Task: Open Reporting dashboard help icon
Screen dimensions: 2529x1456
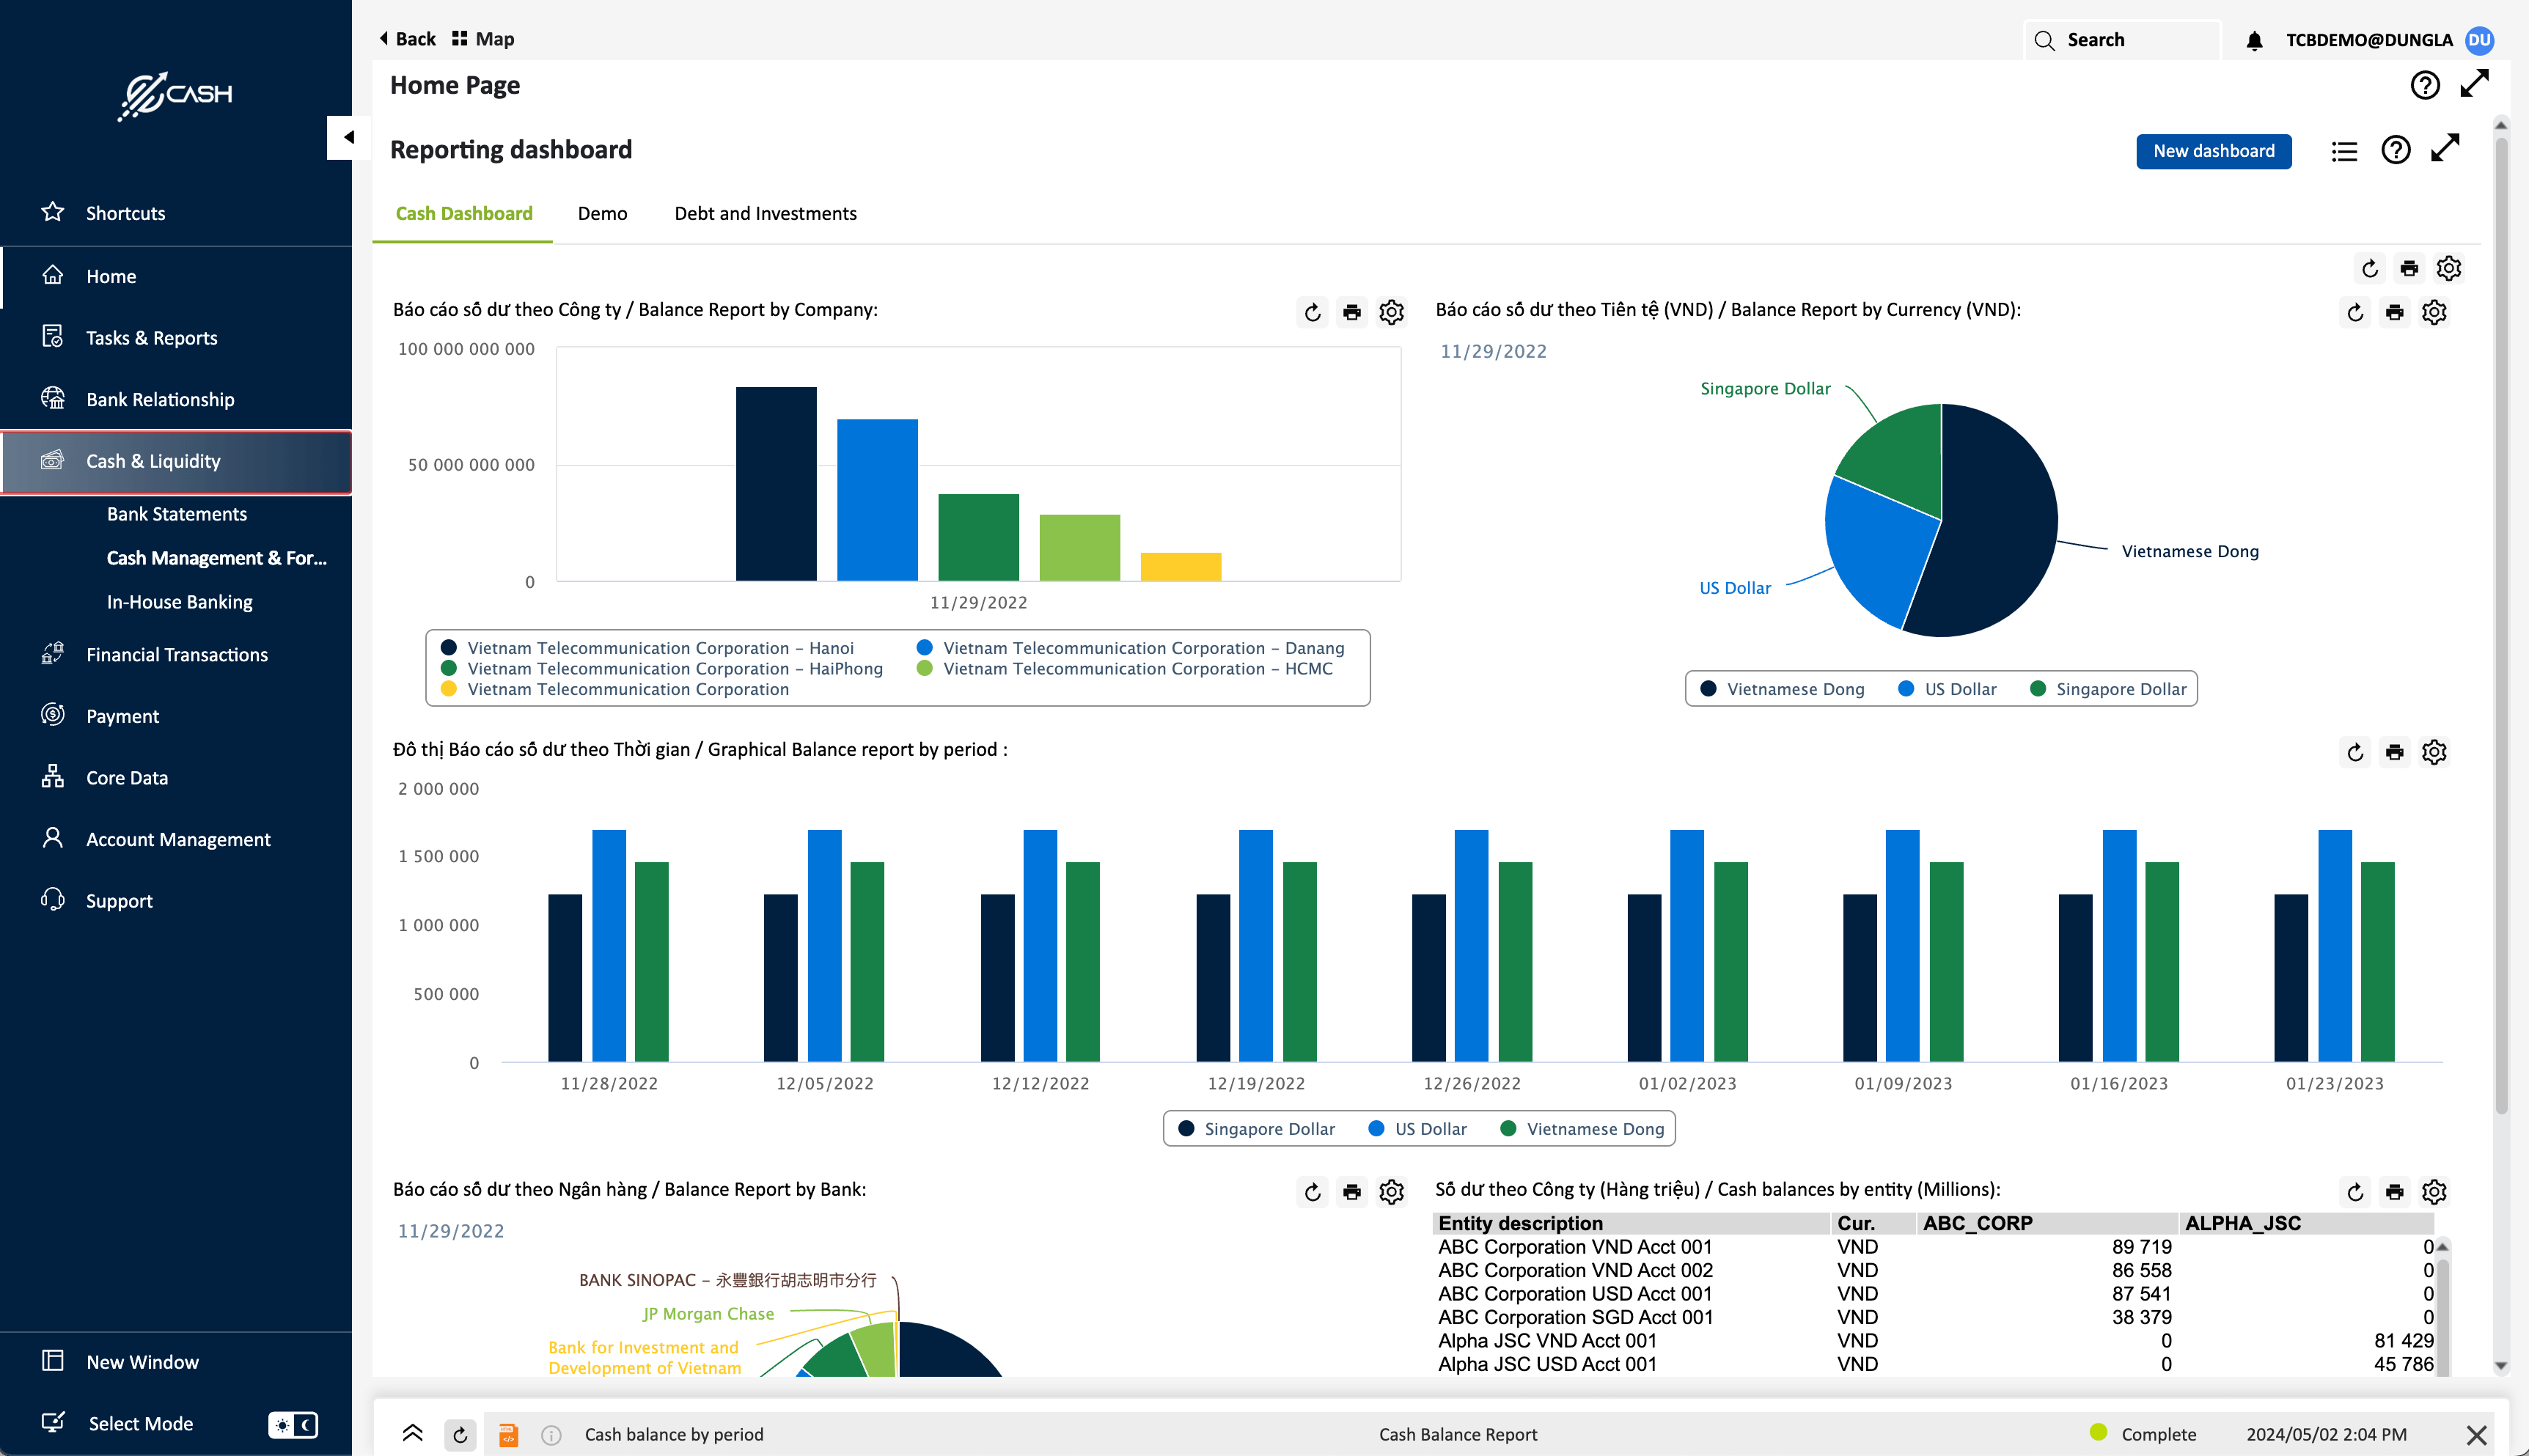Action: pyautogui.click(x=2396, y=150)
